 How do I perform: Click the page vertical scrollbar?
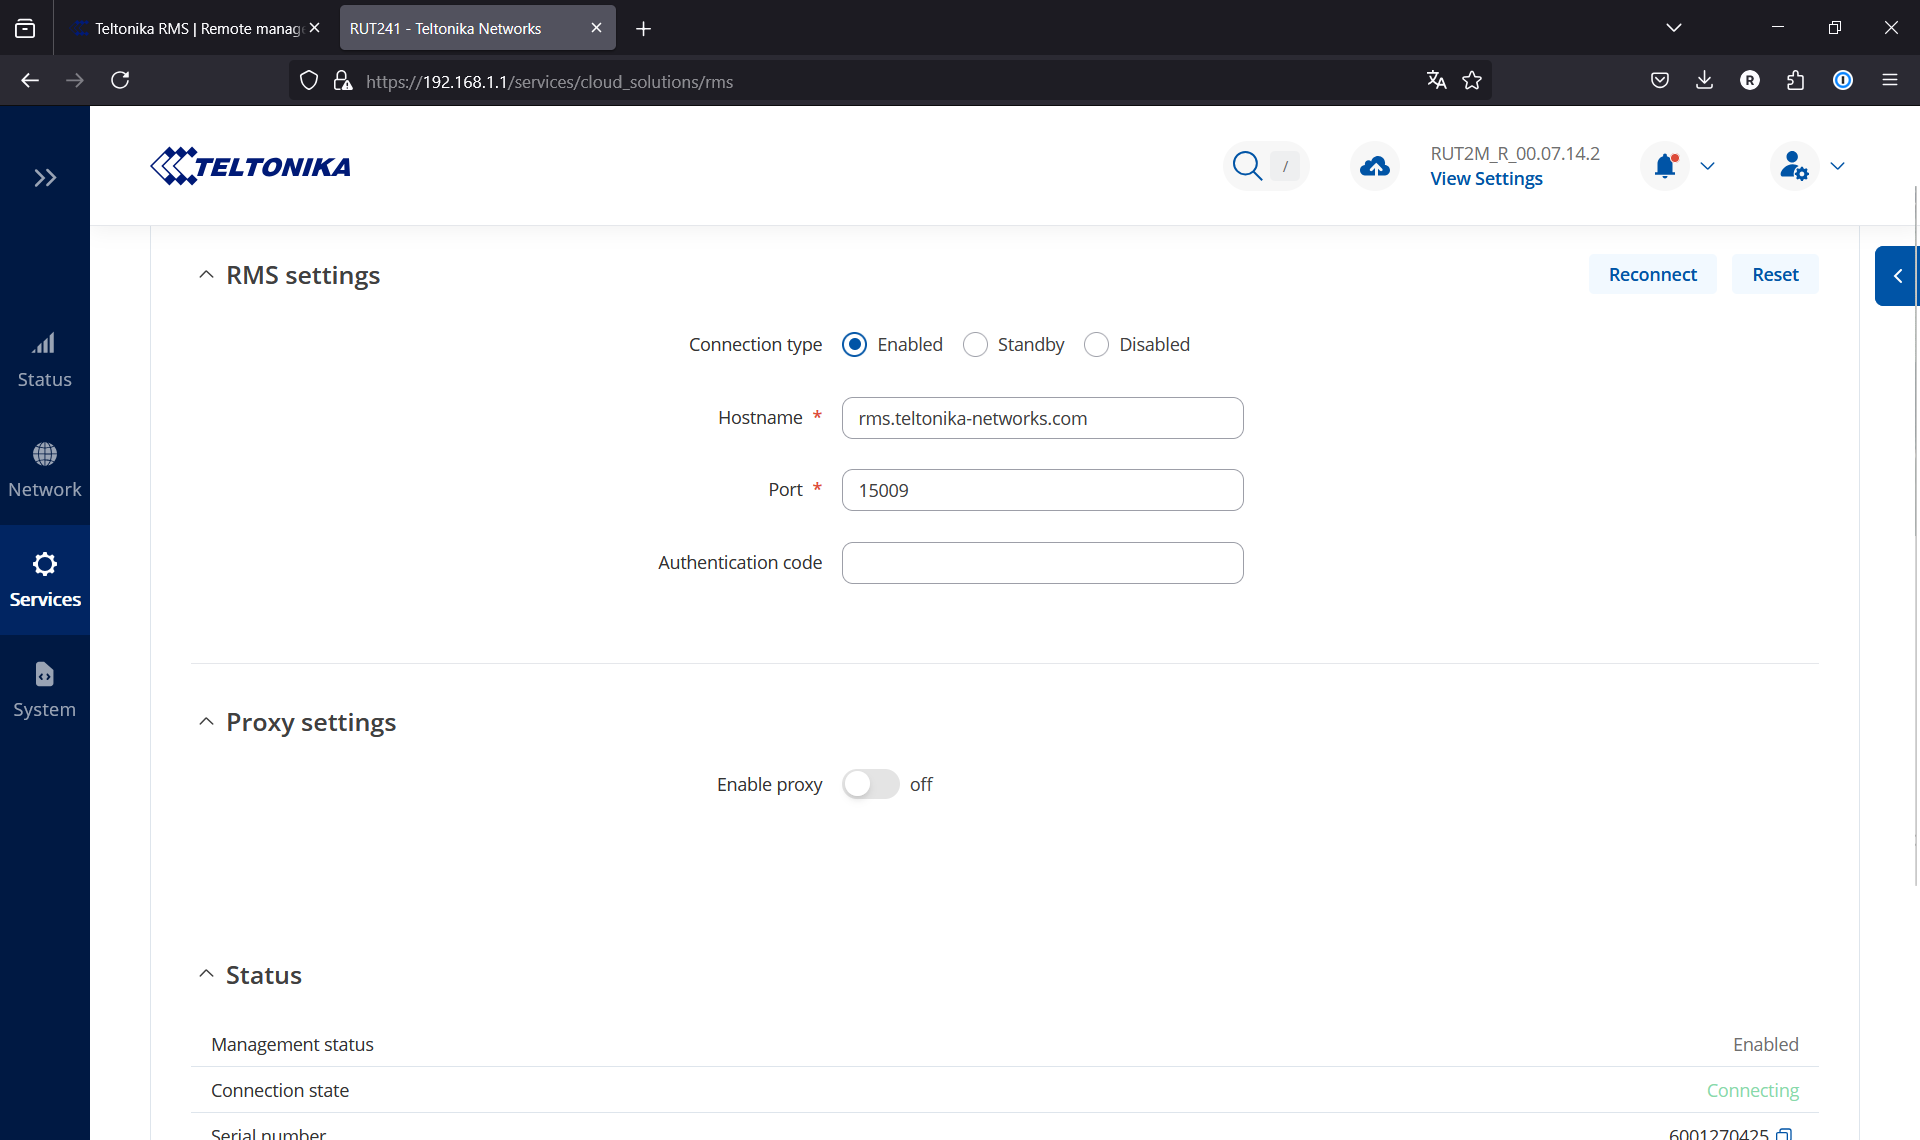[1916, 535]
